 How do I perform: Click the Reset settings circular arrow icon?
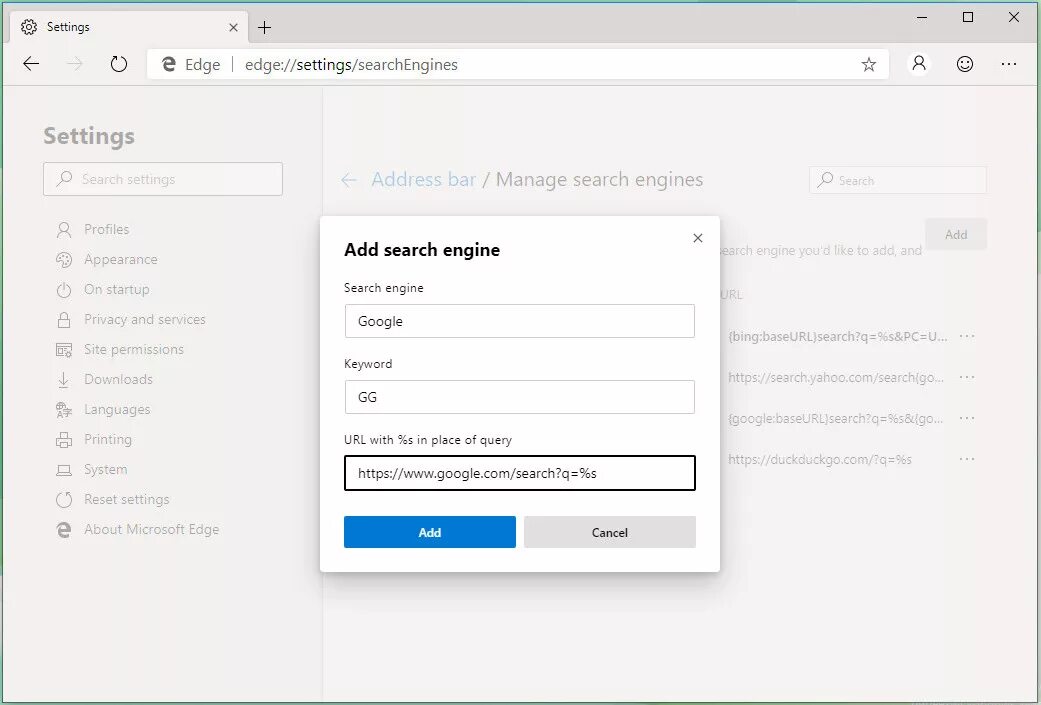coord(64,499)
